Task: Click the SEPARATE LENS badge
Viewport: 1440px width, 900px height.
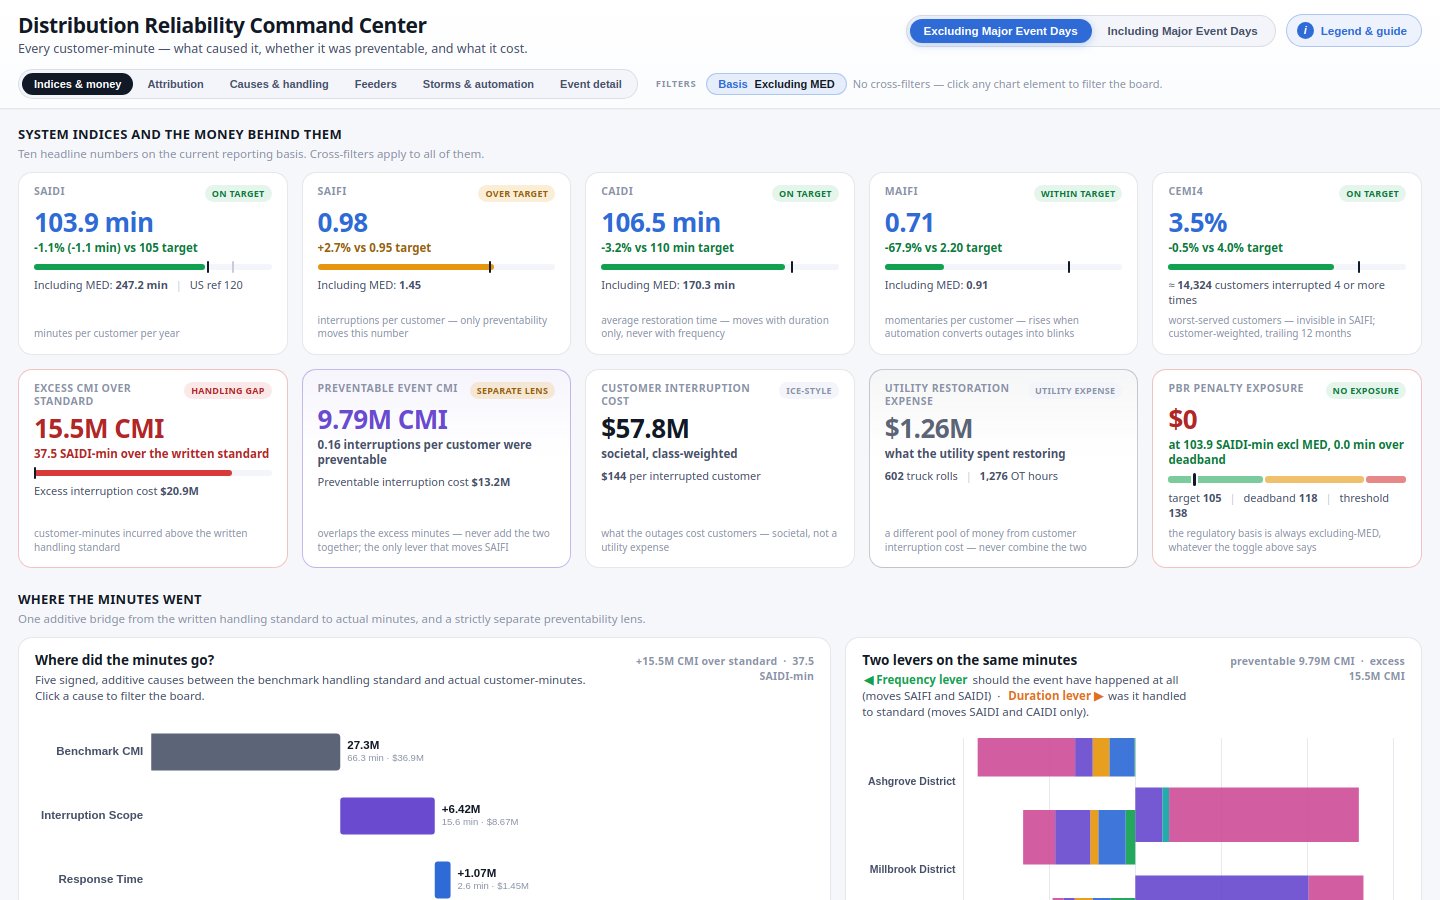Action: tap(512, 390)
